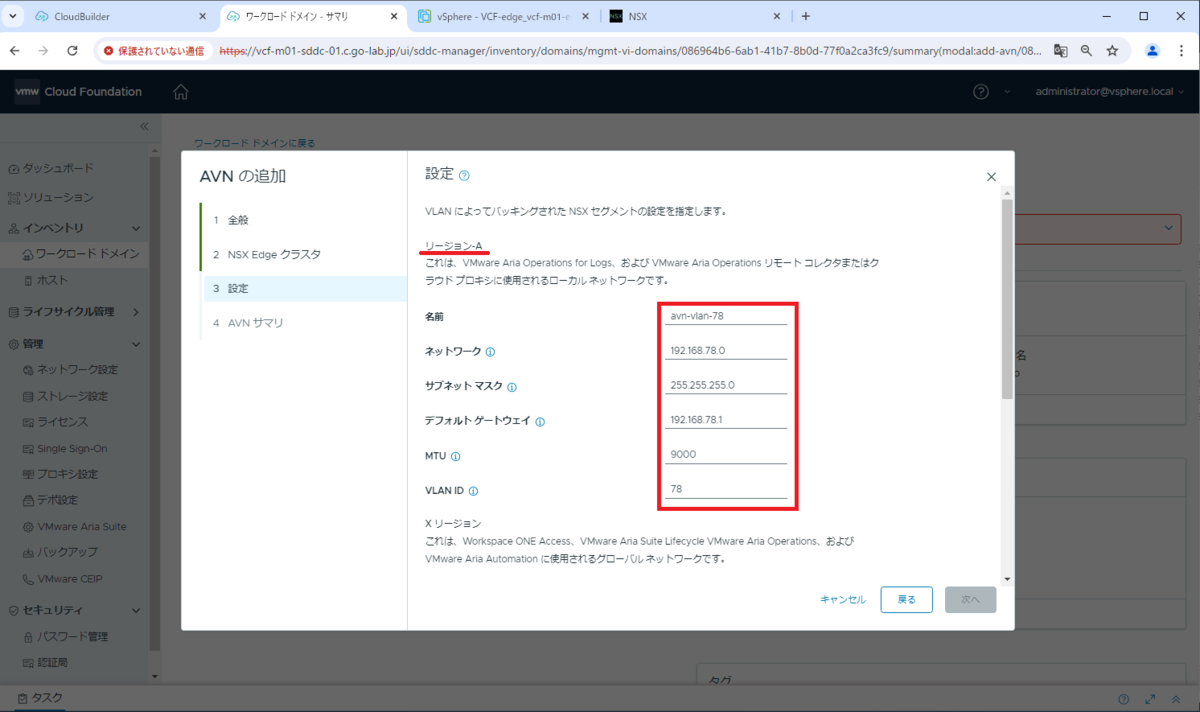The image size is (1200, 712).
Task: Click info icon next to サブネット マスク label
Action: click(x=512, y=387)
